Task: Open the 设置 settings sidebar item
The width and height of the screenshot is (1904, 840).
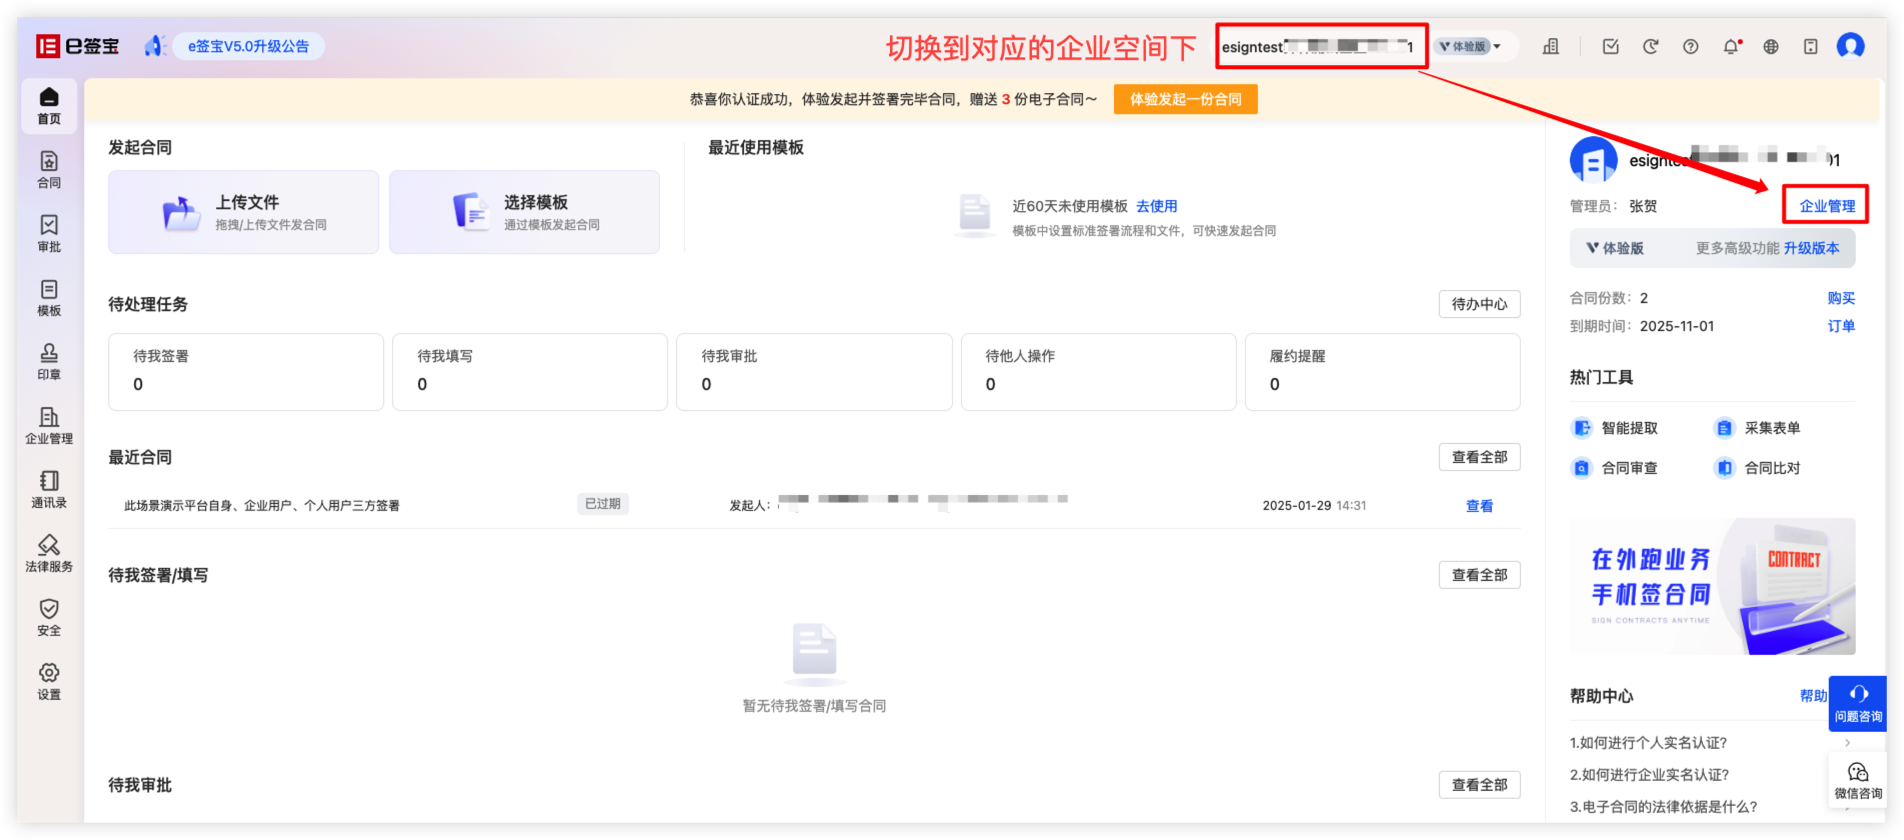Action: (49, 682)
